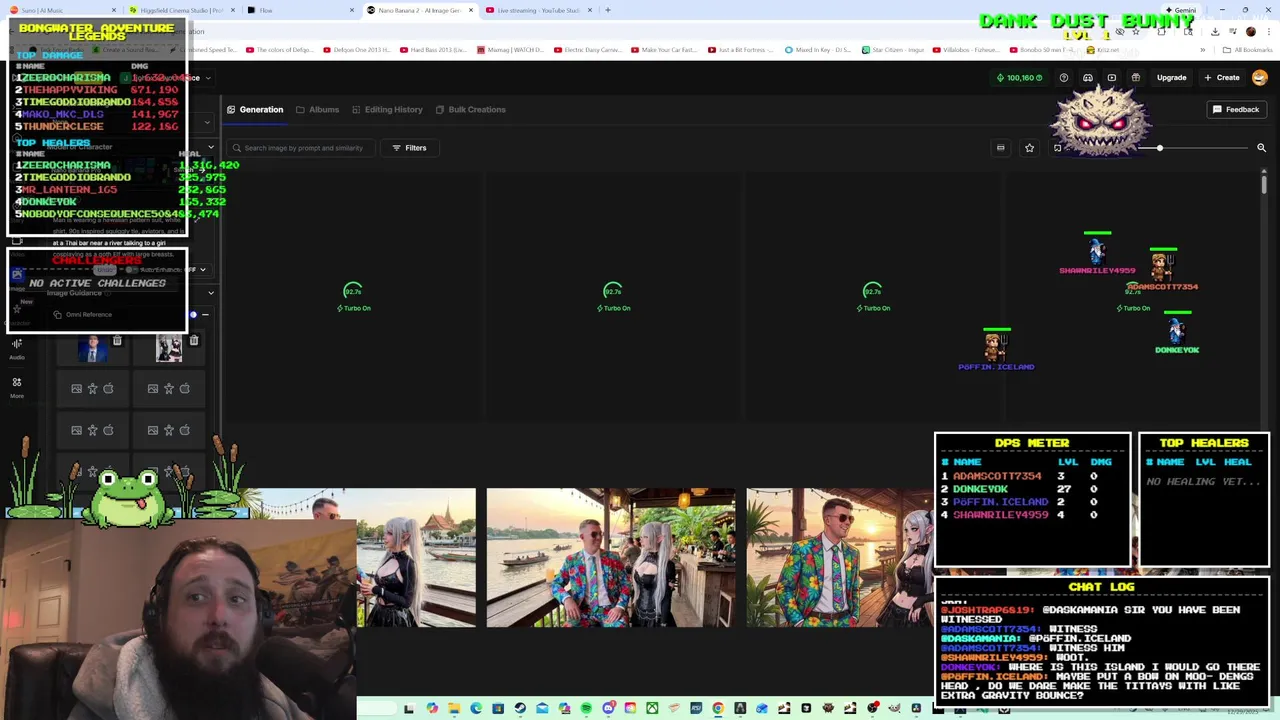This screenshot has height=720, width=1280.
Task: Expand the Auto Enhance dropdown arrow
Action: (x=202, y=270)
